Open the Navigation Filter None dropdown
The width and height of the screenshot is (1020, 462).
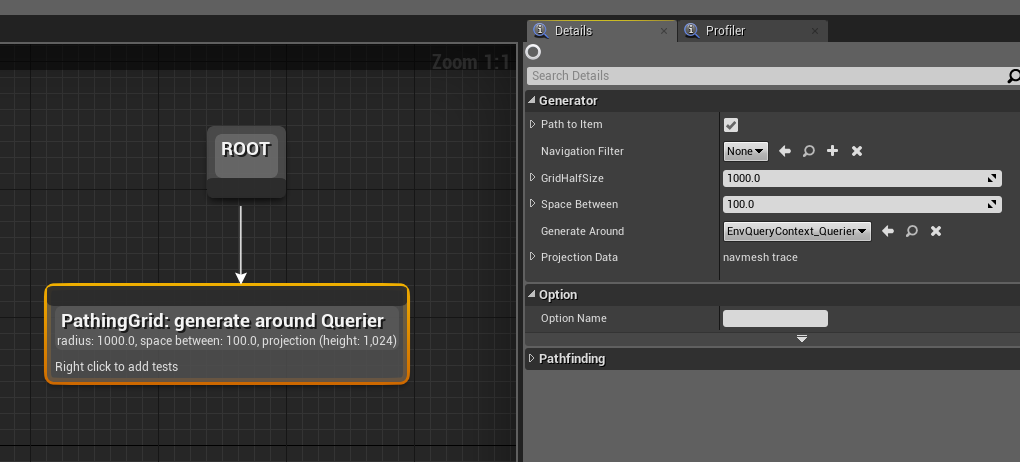pyautogui.click(x=745, y=151)
